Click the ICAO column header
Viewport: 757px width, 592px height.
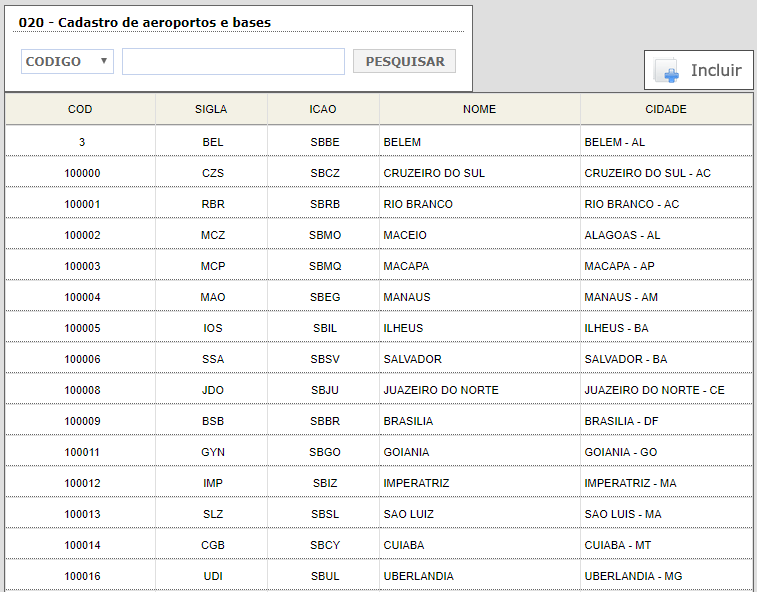click(x=323, y=110)
